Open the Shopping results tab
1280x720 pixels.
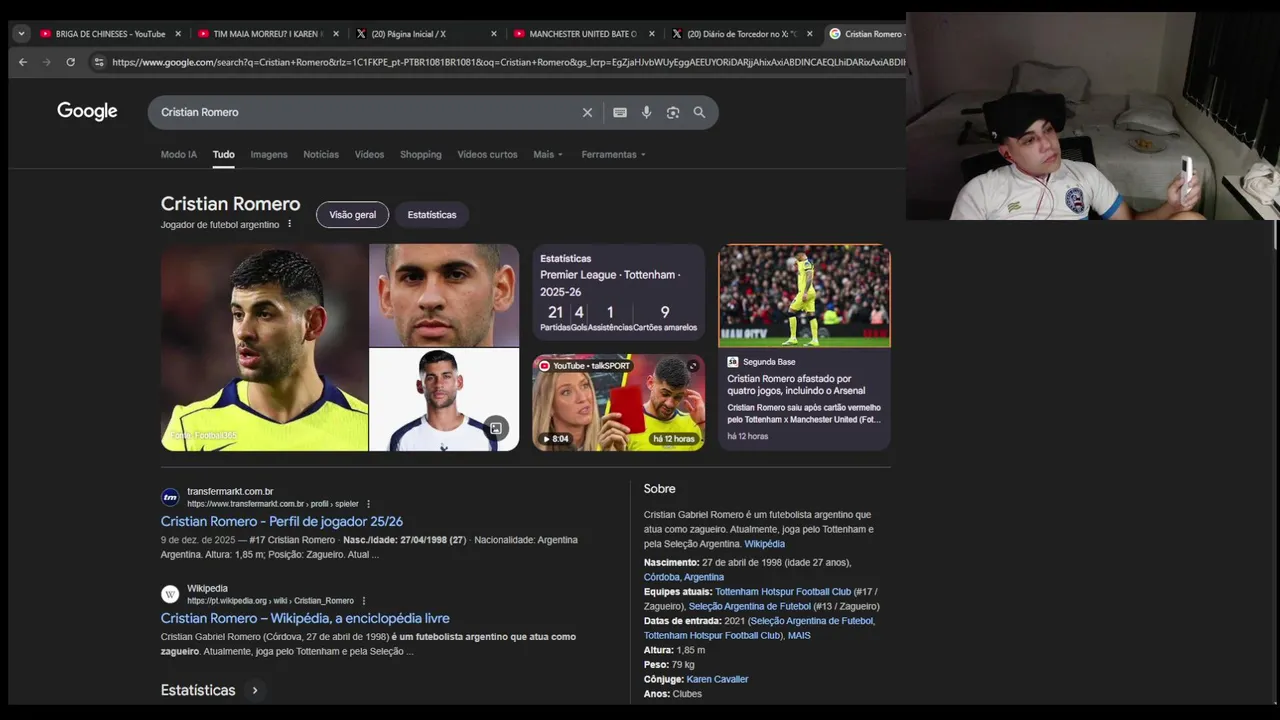[x=421, y=154]
